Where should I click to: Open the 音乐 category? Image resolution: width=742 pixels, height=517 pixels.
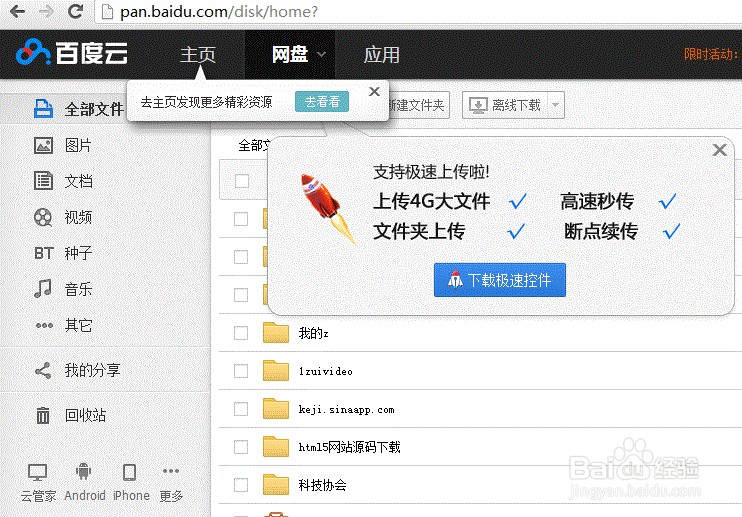[78, 289]
